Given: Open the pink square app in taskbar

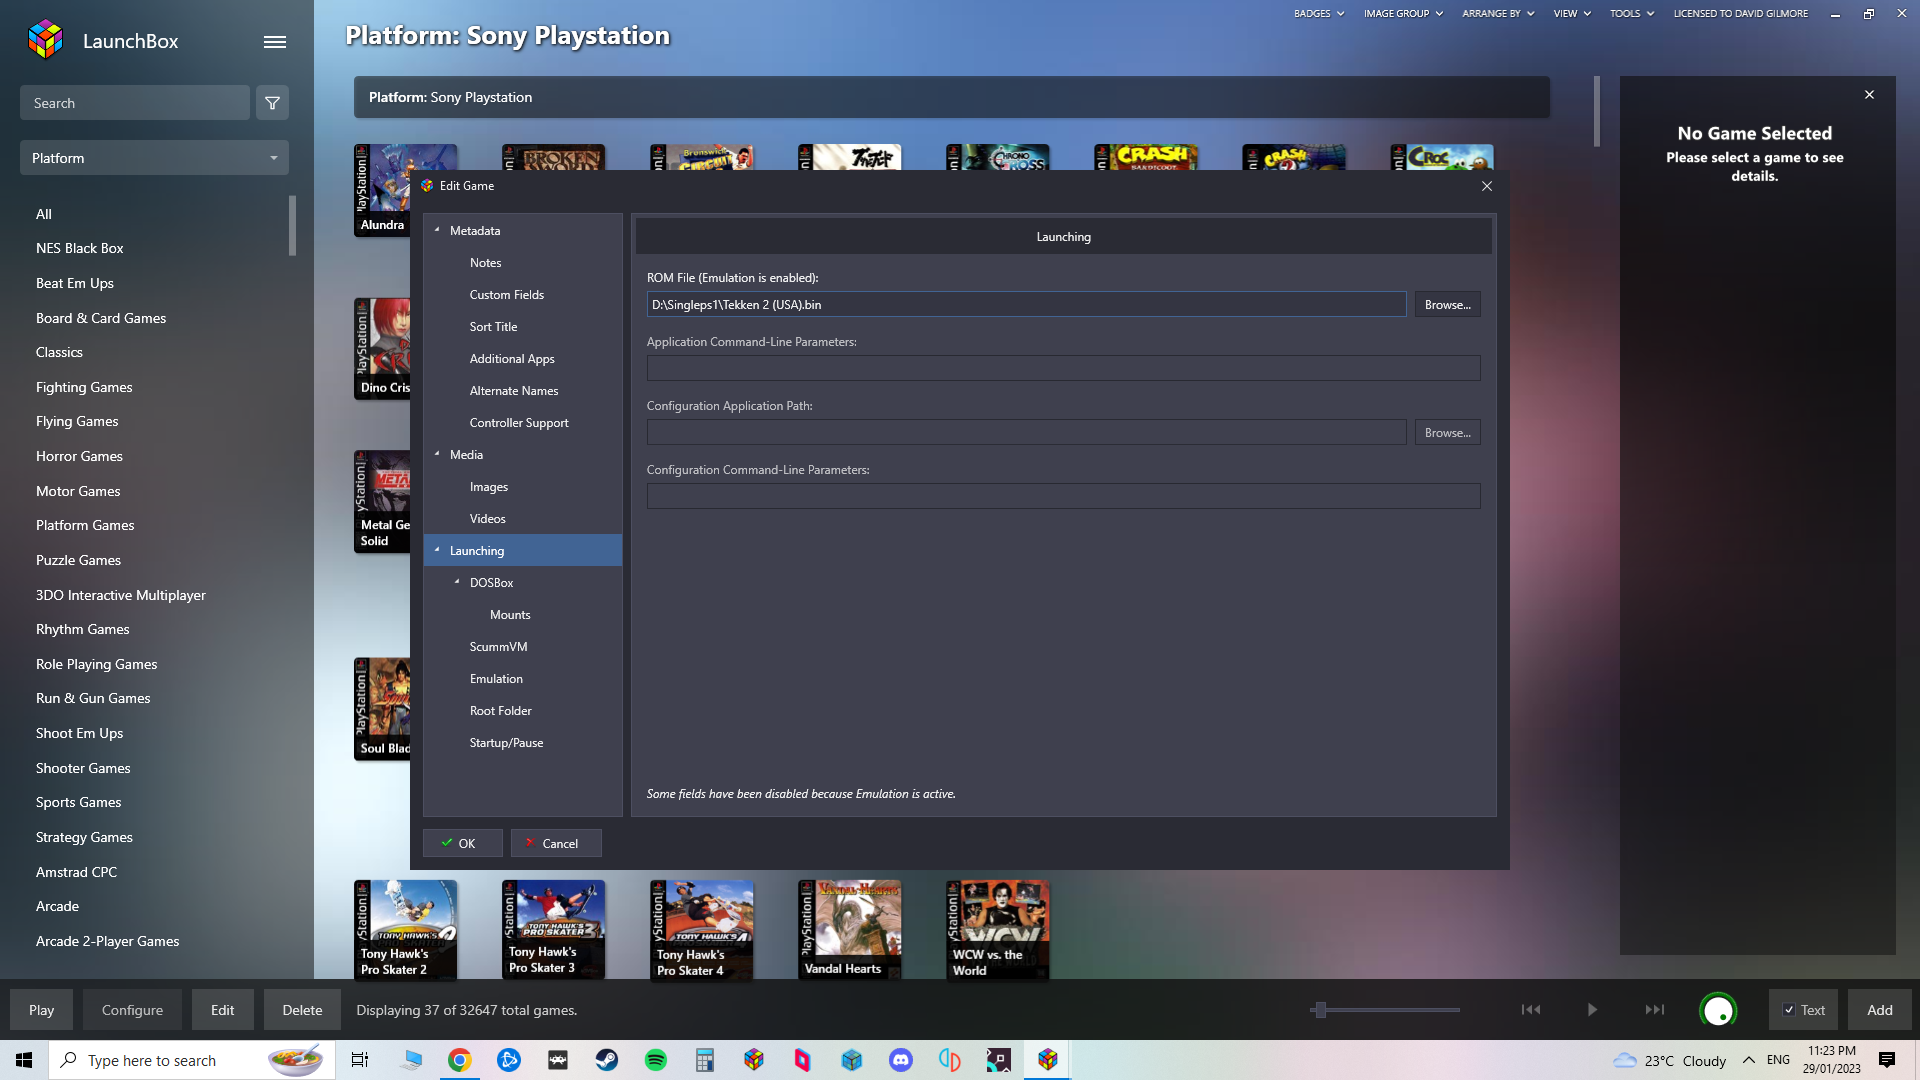Looking at the screenshot, I should point(803,1060).
